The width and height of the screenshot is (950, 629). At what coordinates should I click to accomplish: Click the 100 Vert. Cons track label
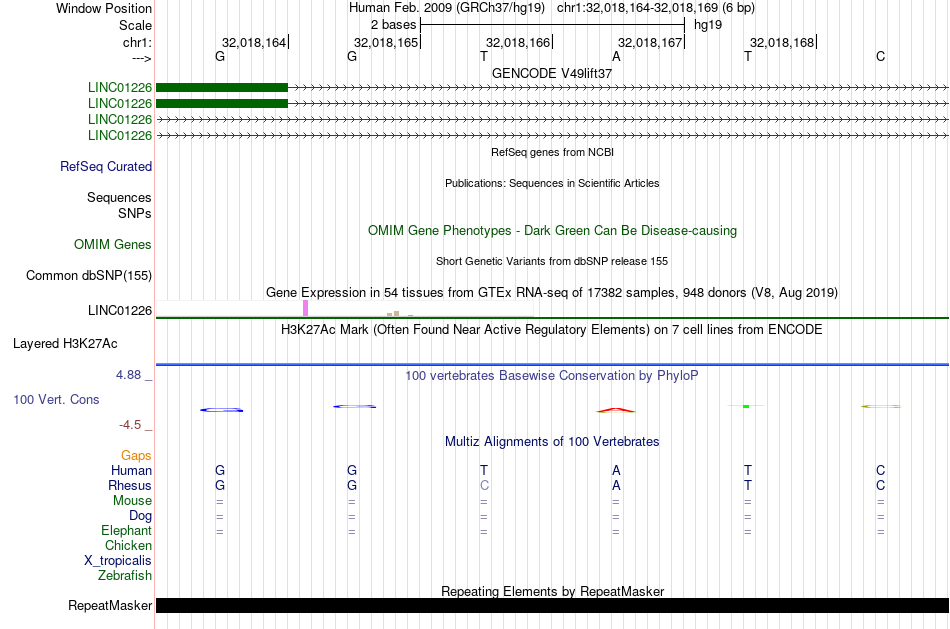click(56, 399)
